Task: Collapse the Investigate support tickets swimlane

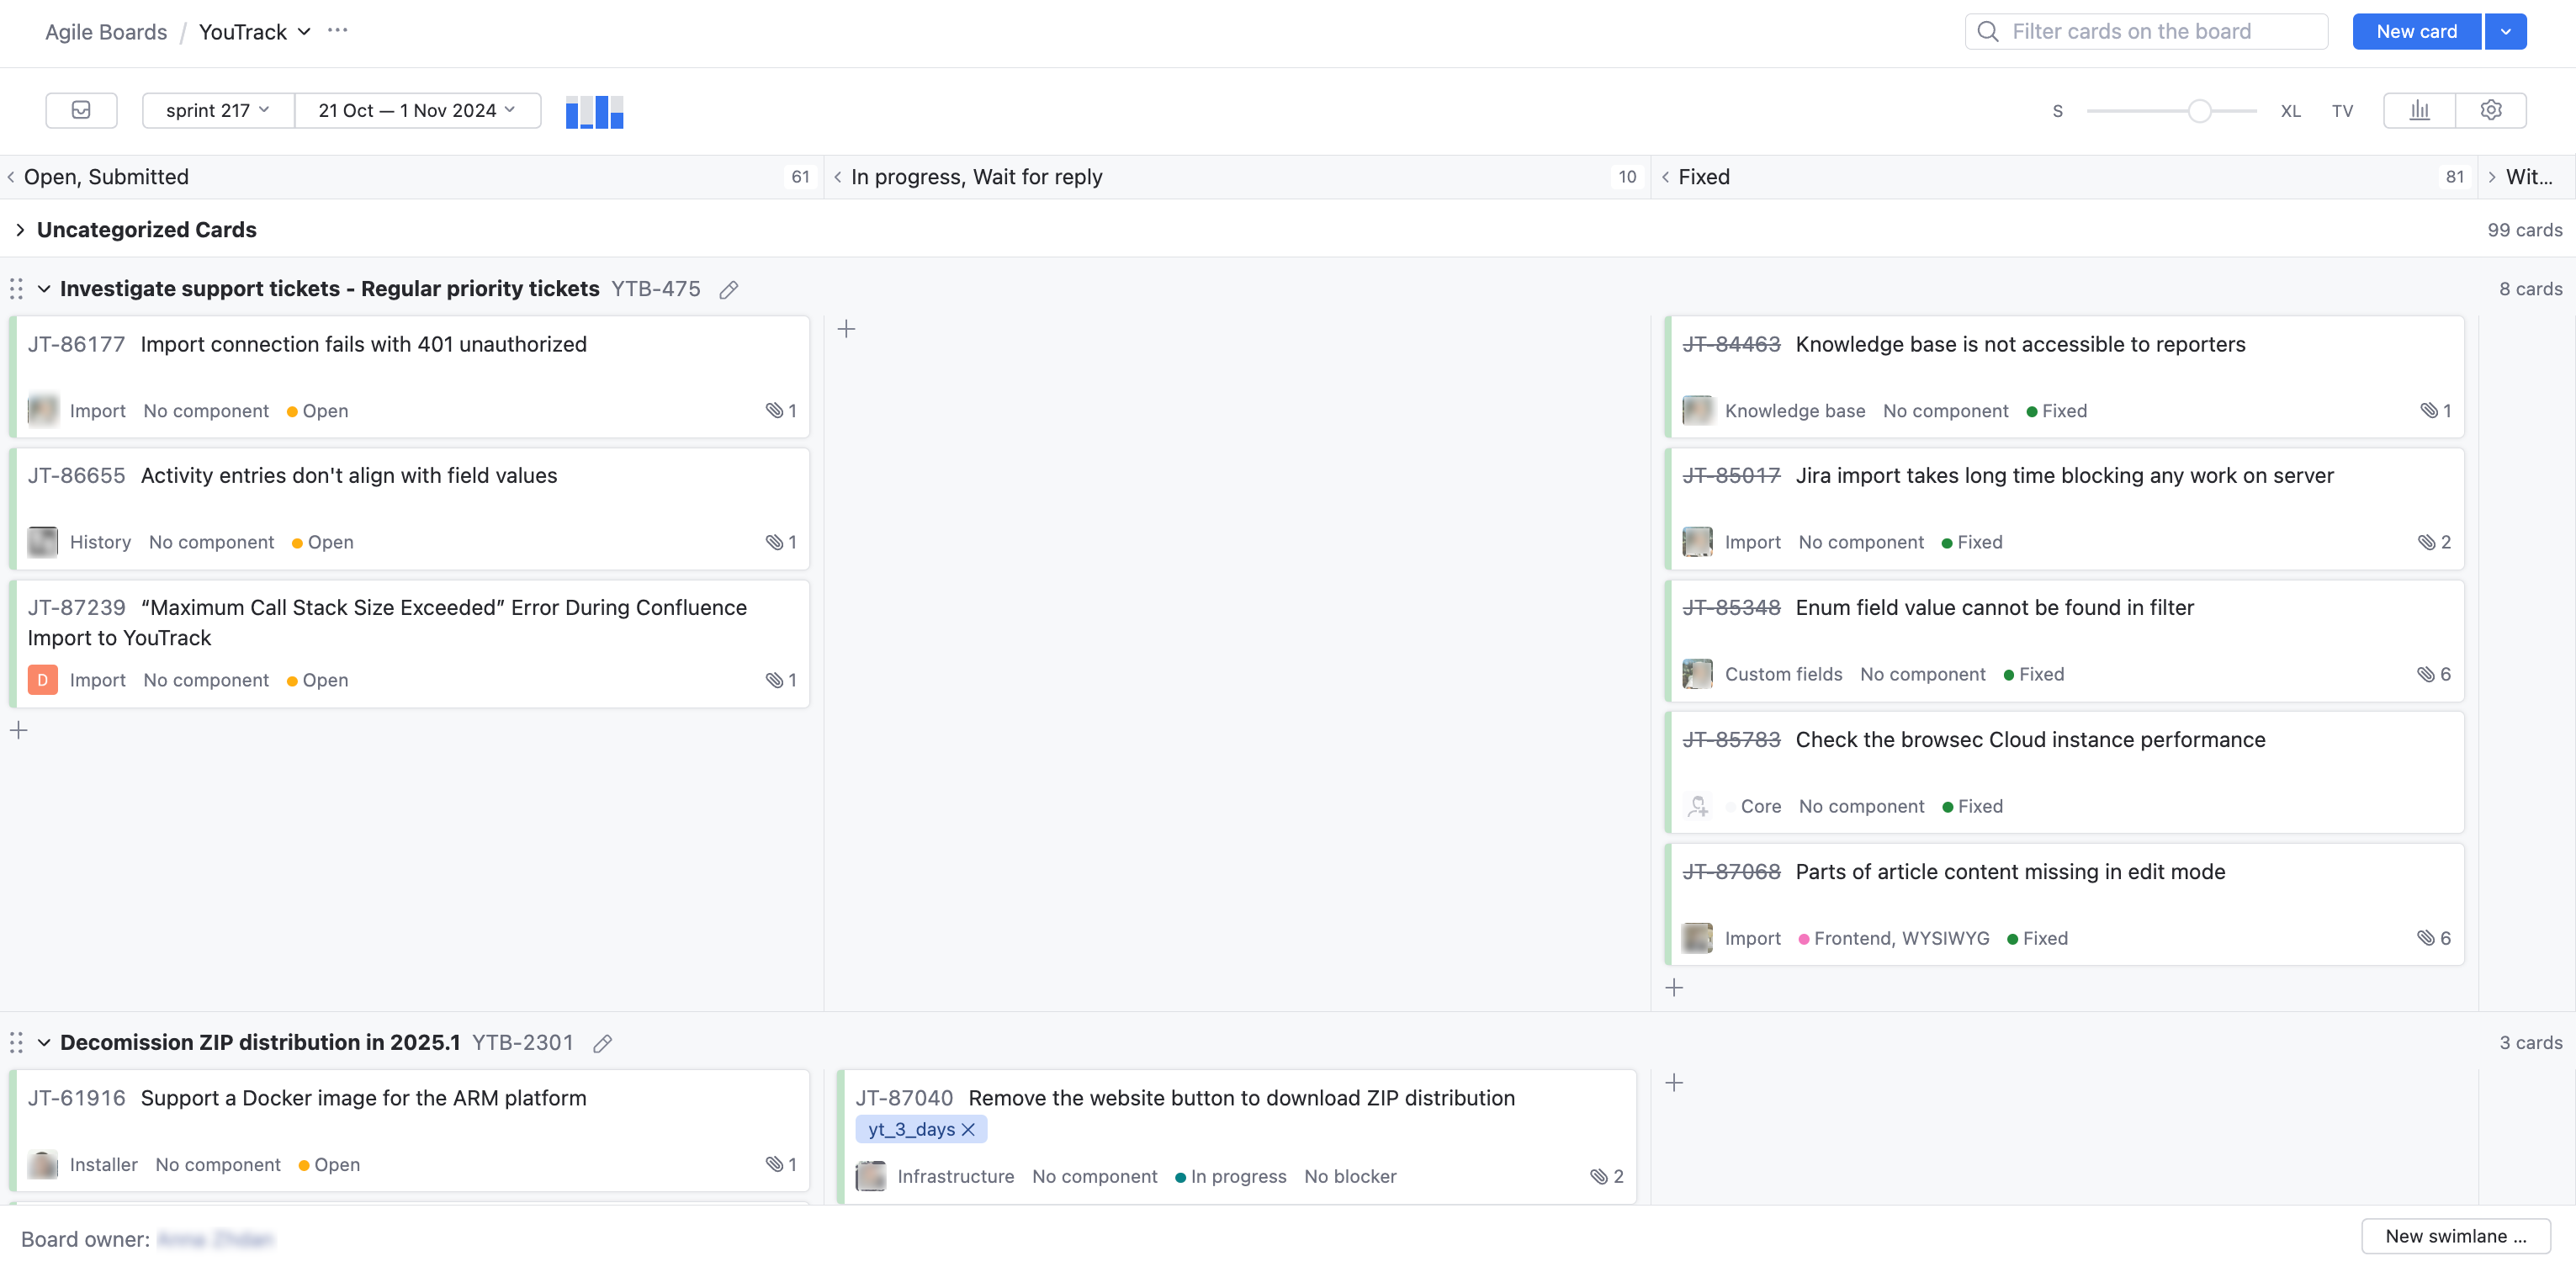Action: point(44,289)
